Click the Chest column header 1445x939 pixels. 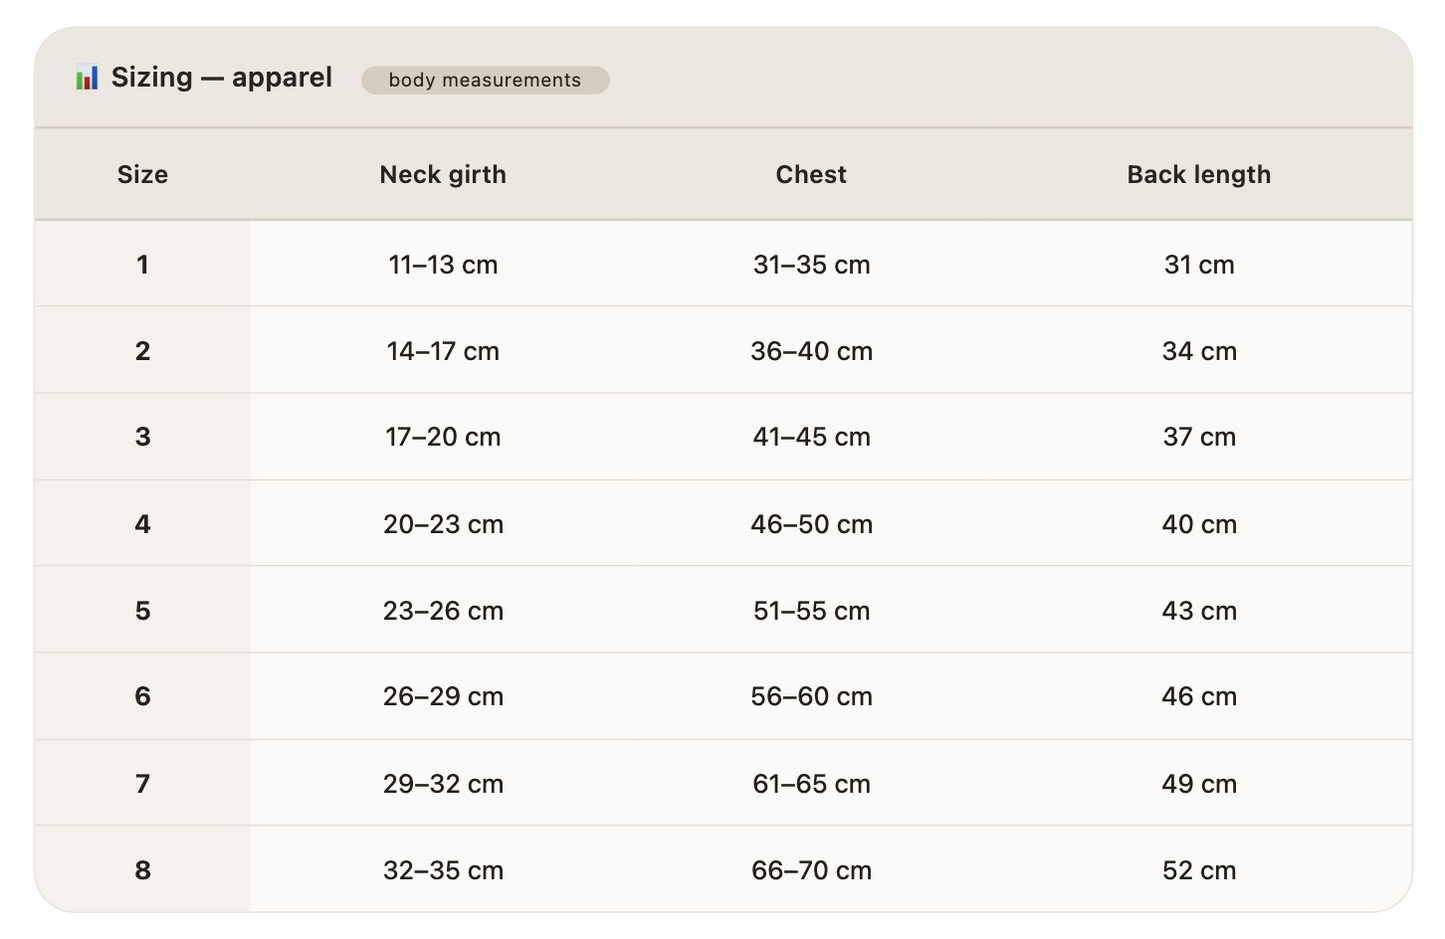[811, 174]
